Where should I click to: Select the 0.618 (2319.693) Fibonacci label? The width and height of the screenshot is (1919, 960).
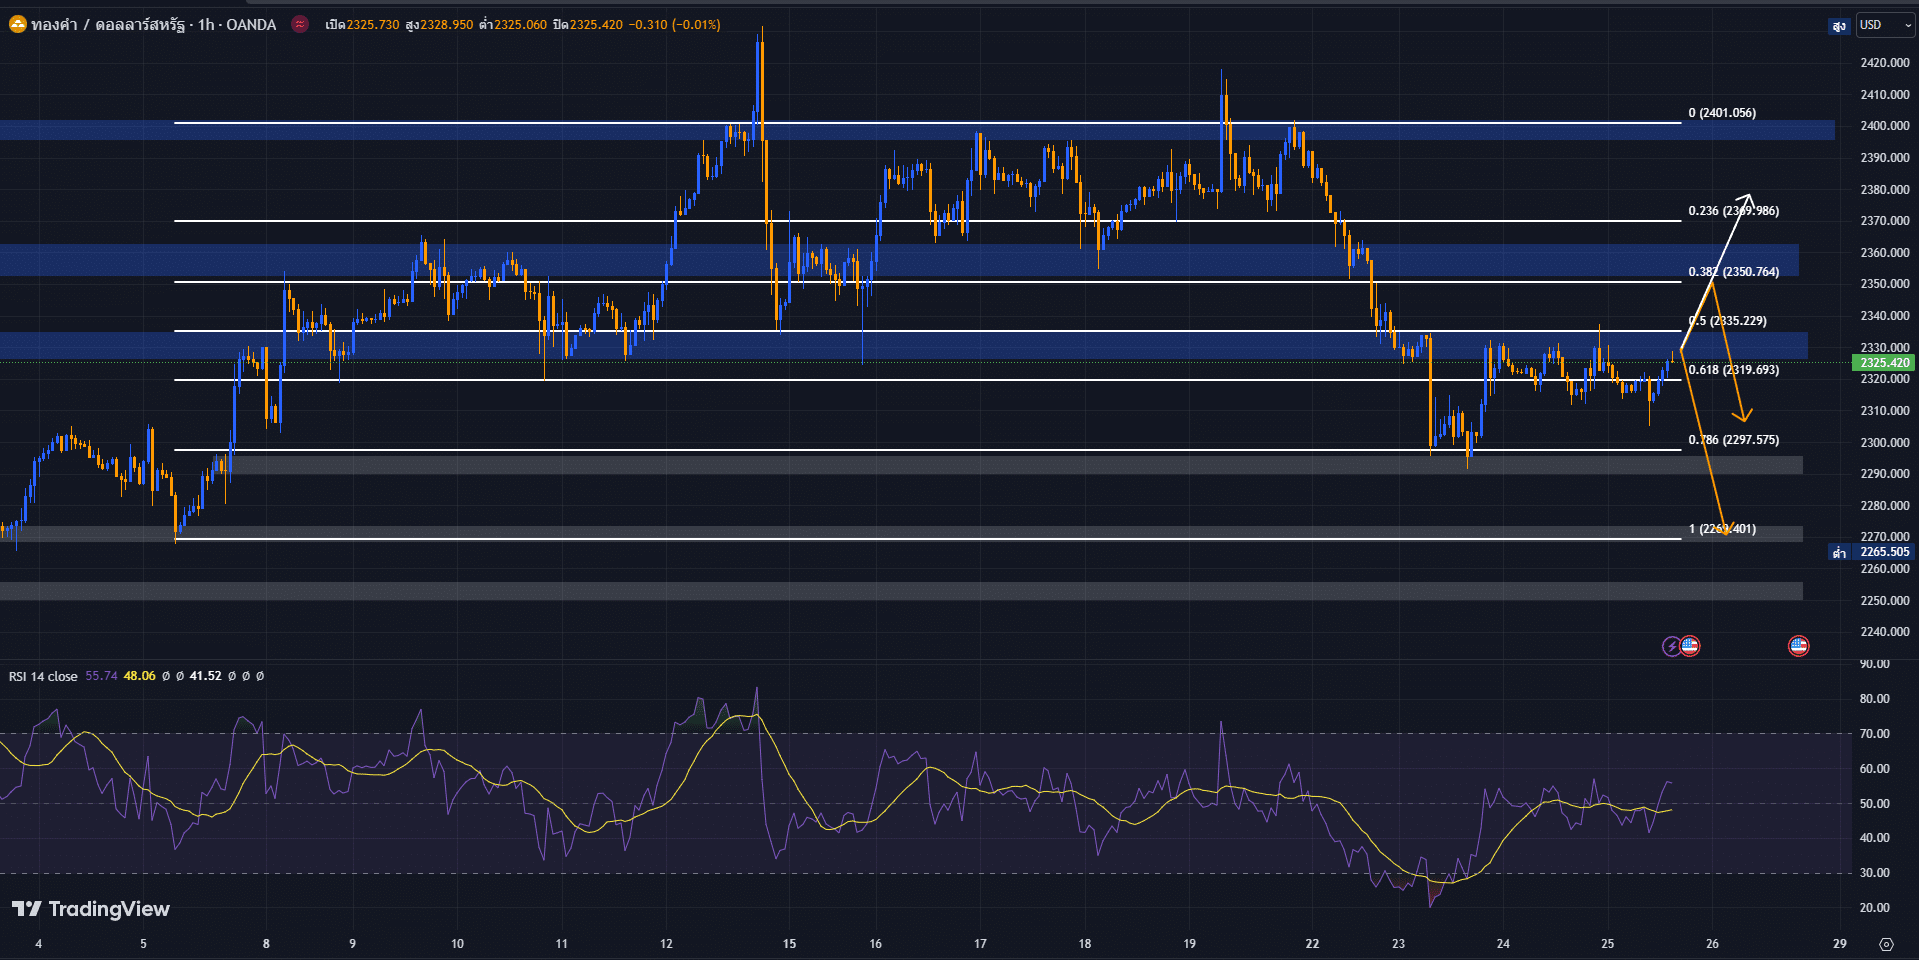pos(1733,370)
